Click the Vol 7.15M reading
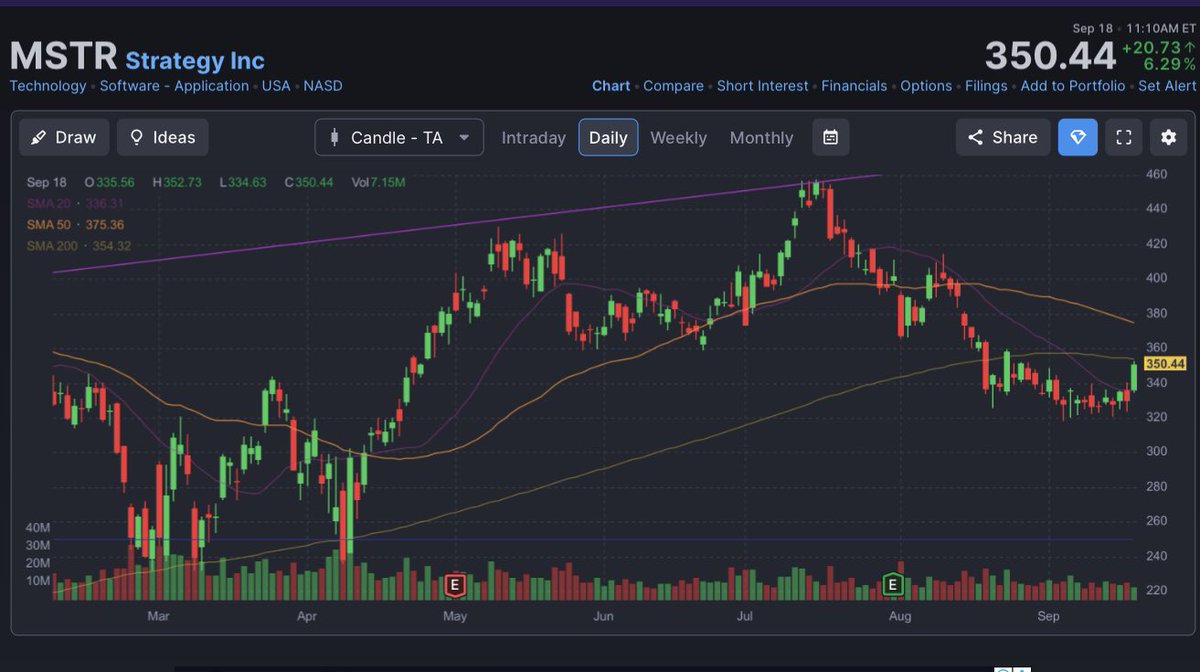This screenshot has height=672, width=1200. [x=379, y=182]
